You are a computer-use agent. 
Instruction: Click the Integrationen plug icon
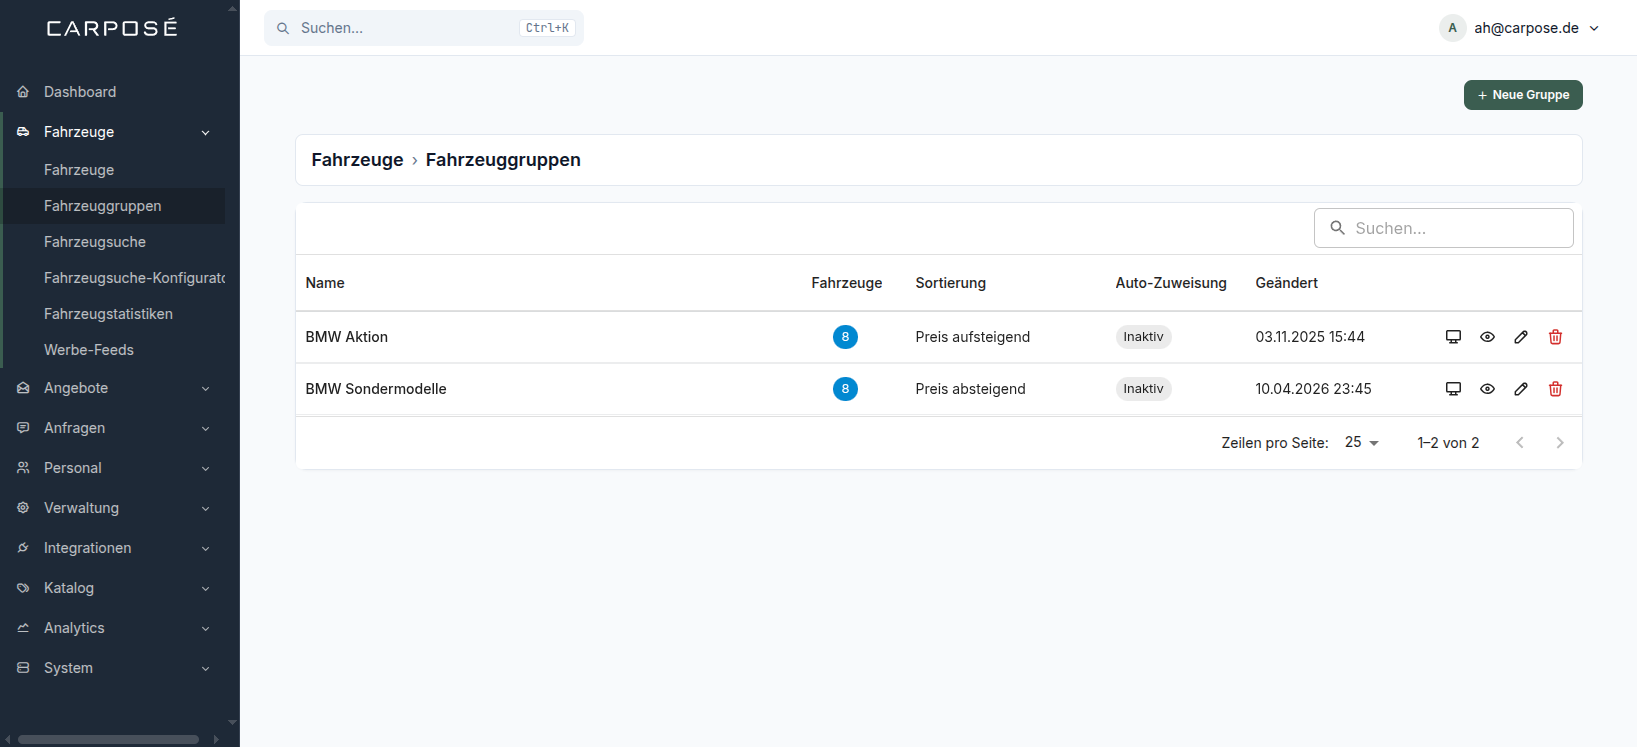pyautogui.click(x=23, y=548)
